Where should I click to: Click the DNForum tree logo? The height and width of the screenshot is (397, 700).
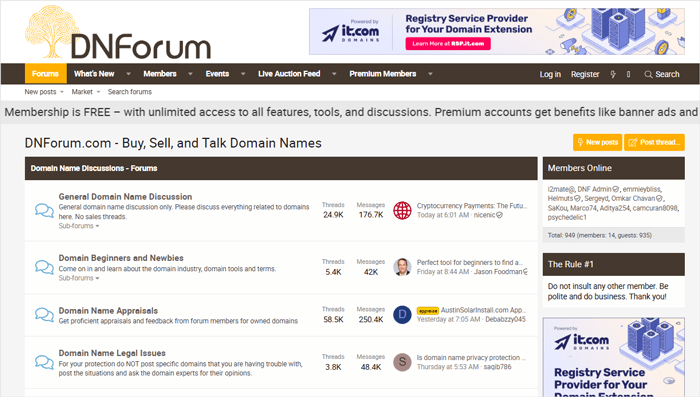117,33
